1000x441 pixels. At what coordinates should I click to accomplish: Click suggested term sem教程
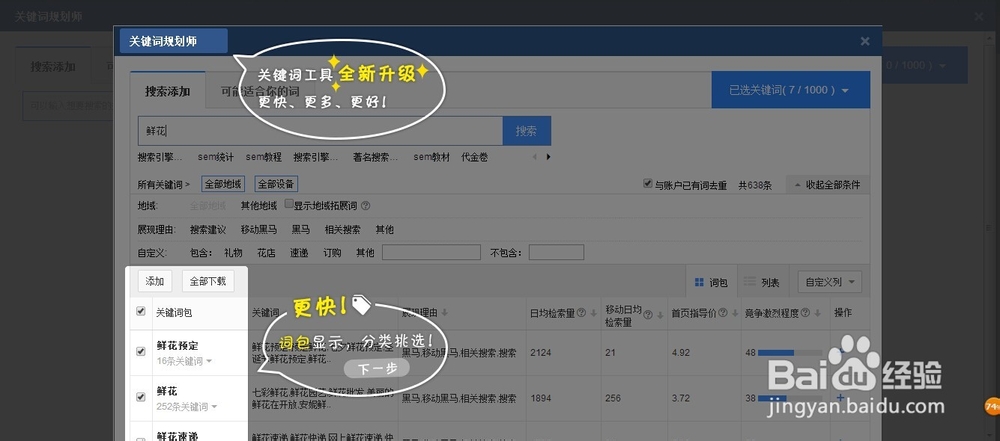coord(263,157)
